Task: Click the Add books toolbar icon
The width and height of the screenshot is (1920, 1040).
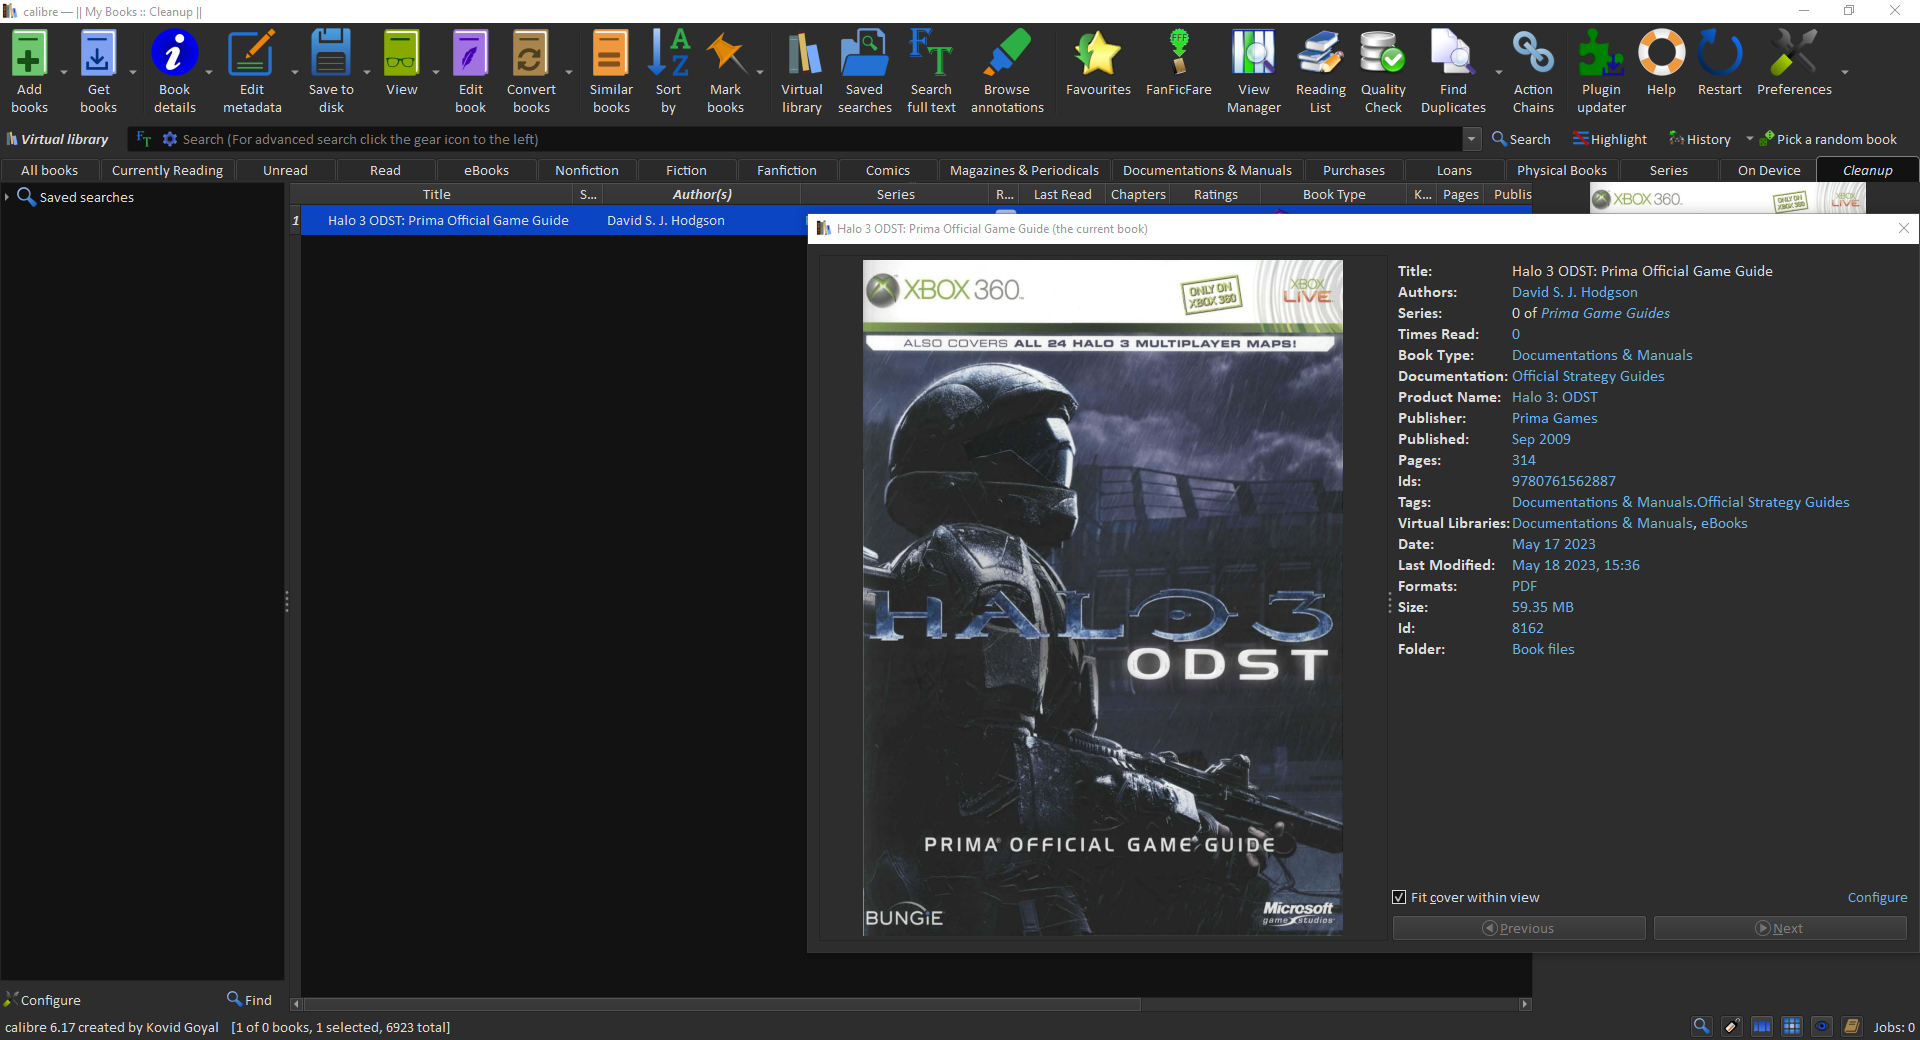Action: (x=29, y=54)
